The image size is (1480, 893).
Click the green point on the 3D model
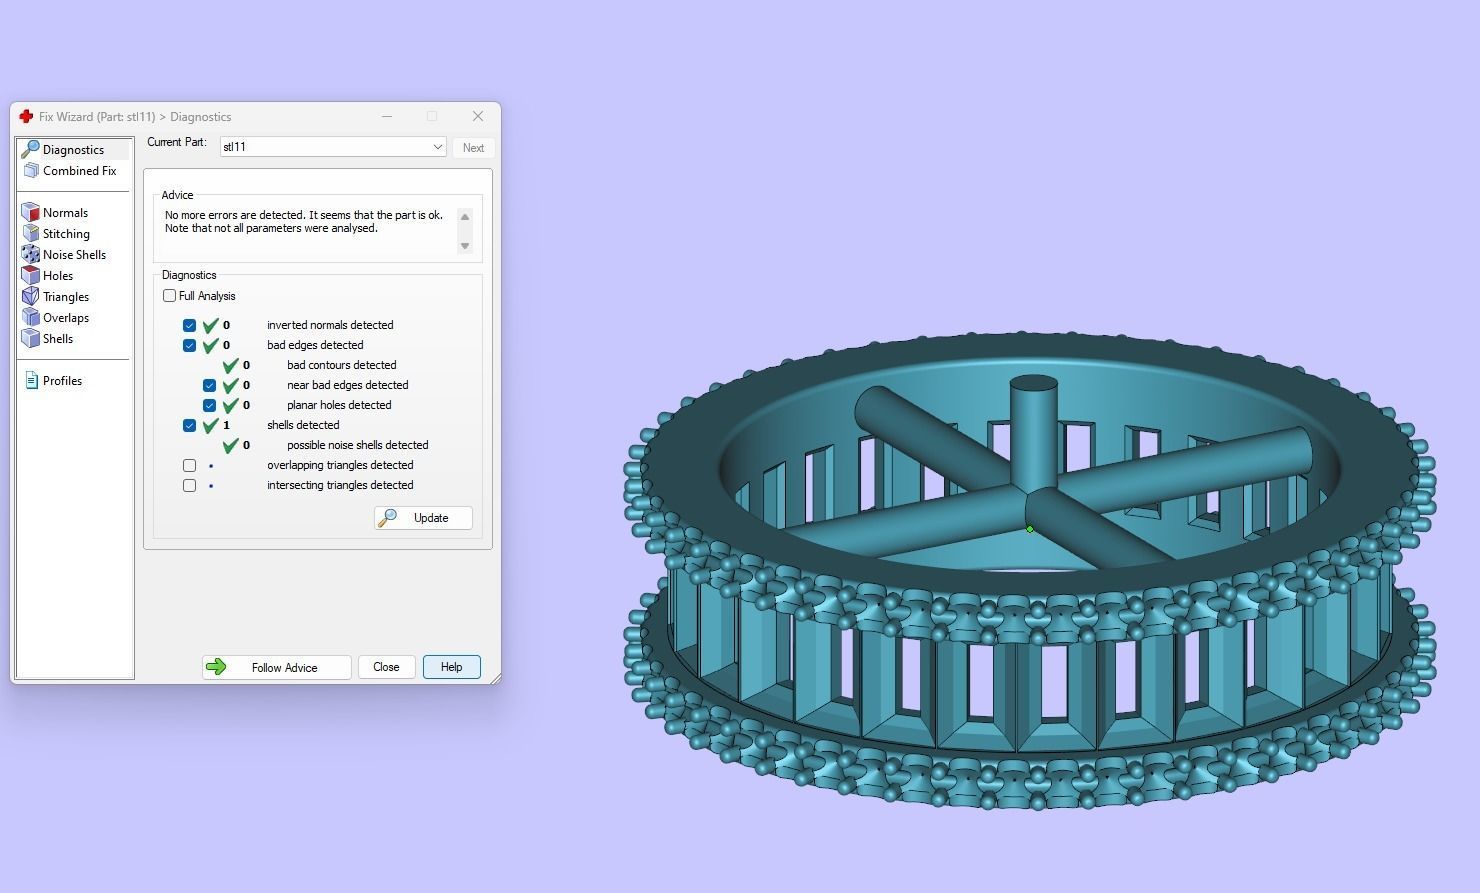(1030, 529)
